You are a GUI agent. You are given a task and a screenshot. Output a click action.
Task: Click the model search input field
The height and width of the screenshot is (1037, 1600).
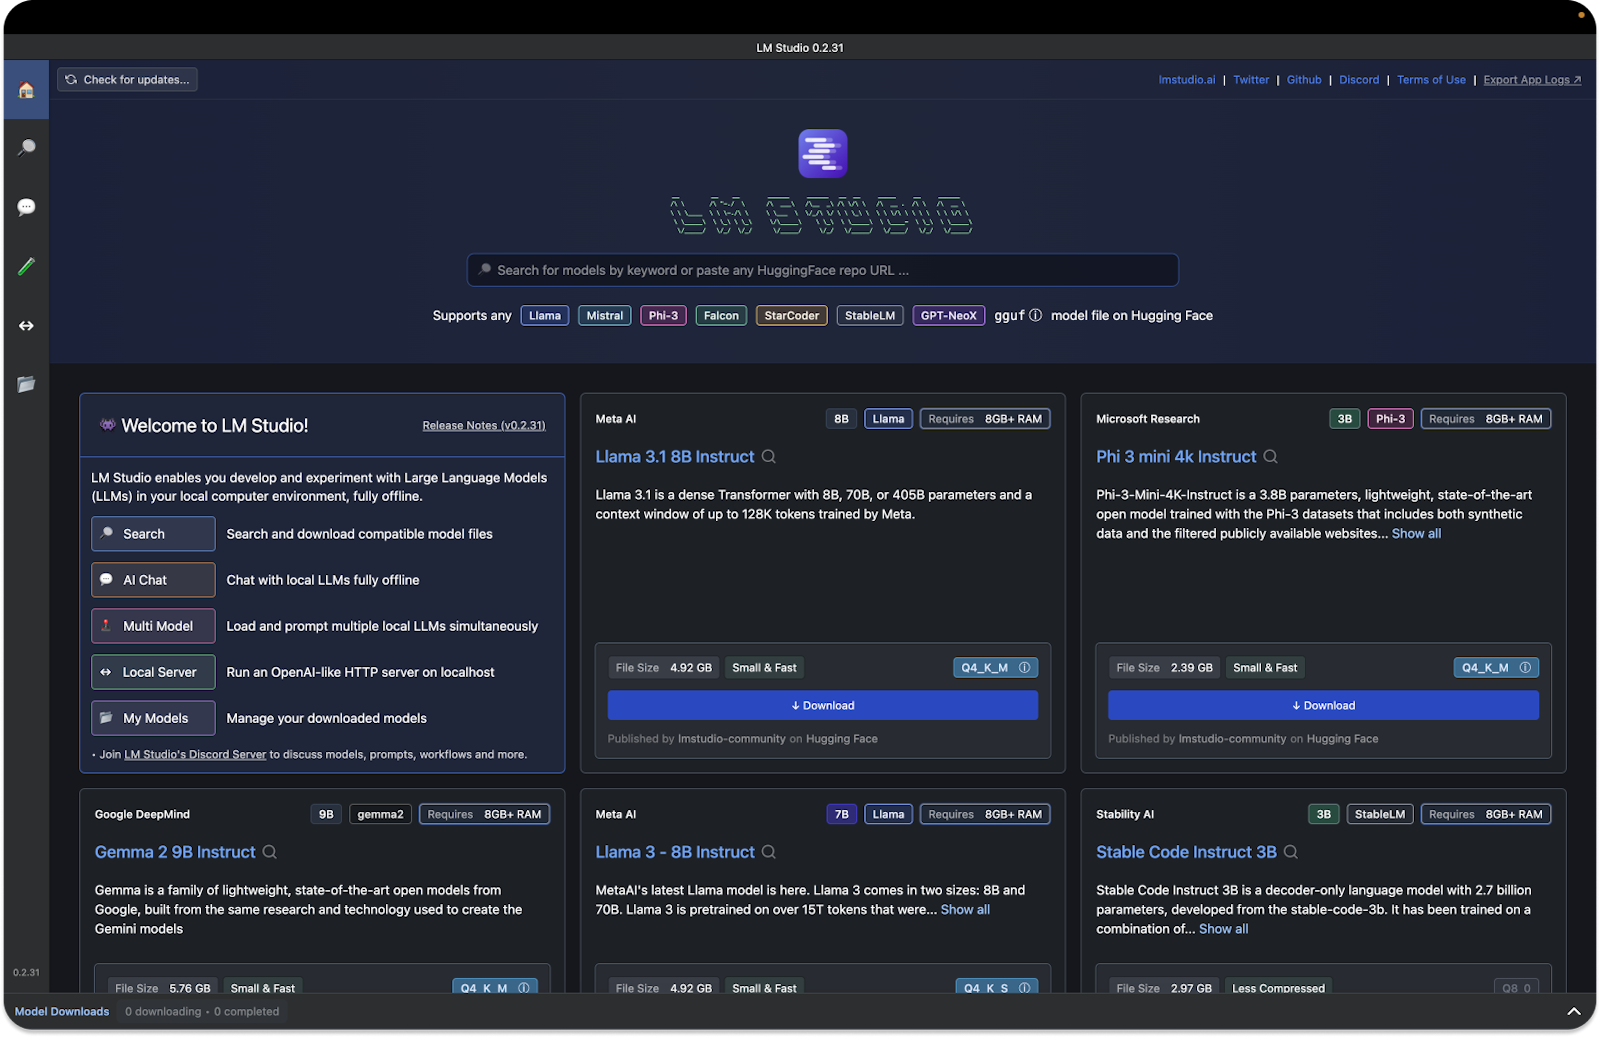click(x=822, y=270)
